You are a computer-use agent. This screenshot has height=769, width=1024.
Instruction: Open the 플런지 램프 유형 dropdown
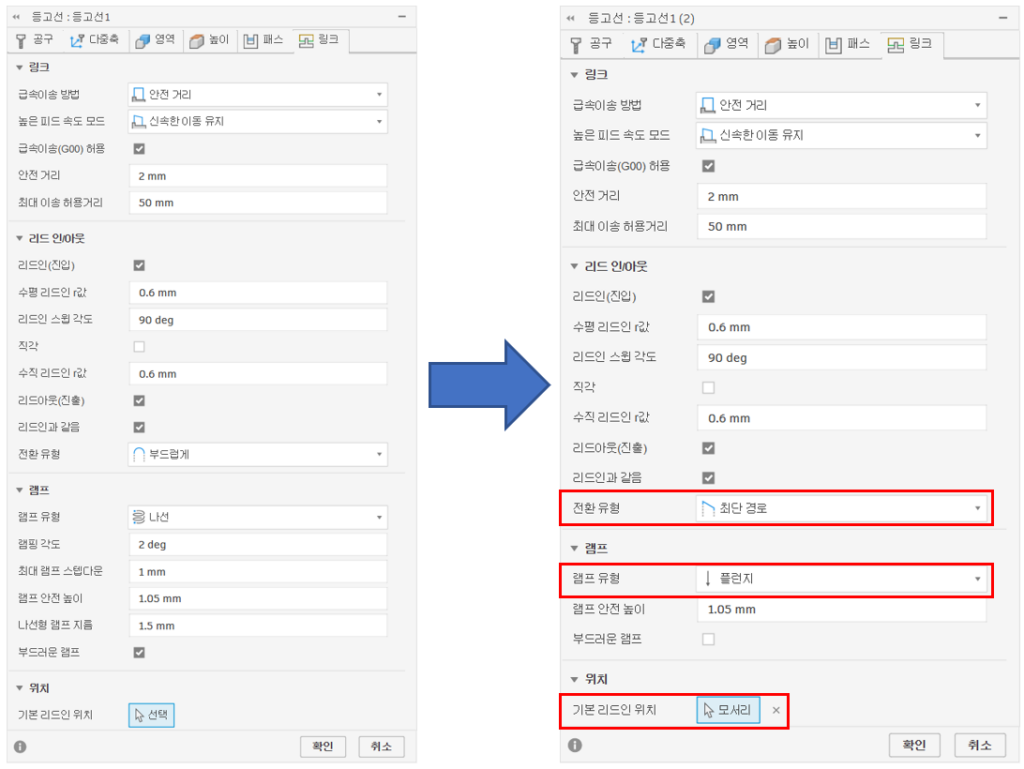pos(840,579)
